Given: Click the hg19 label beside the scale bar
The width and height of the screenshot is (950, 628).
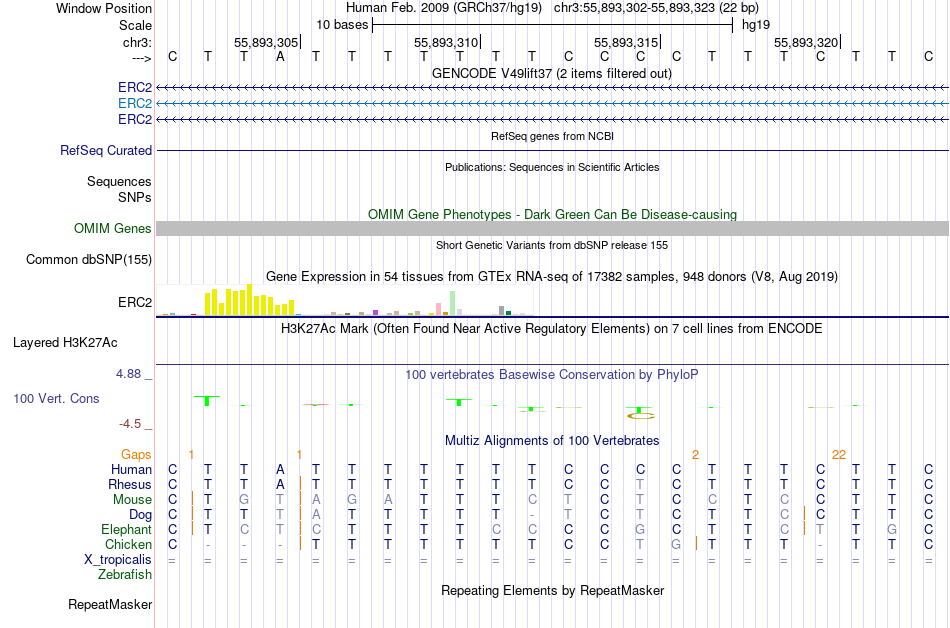Looking at the screenshot, I should 756,25.
